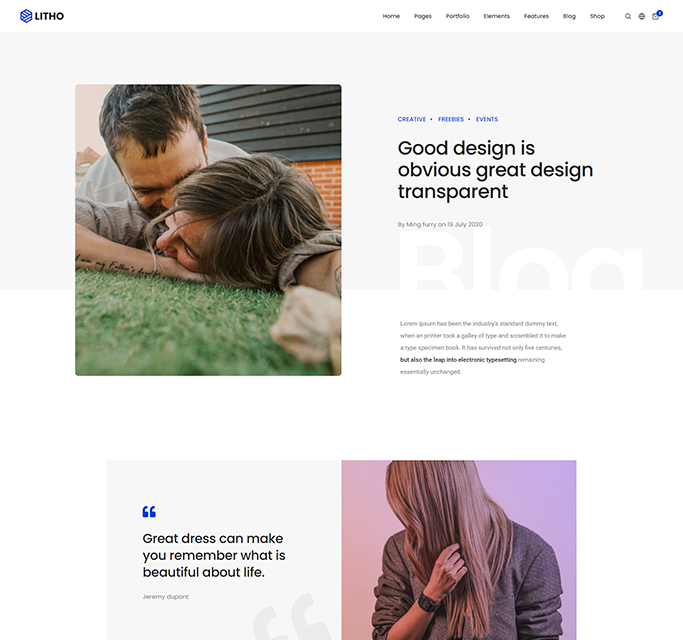Viewport: 683px width, 640px height.
Task: Open the Shop menu in navigation
Action: click(597, 16)
